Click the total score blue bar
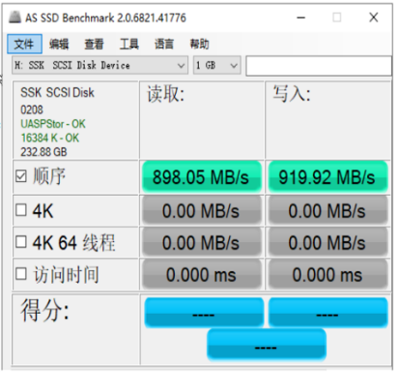398x372 pixels. pyautogui.click(x=266, y=344)
